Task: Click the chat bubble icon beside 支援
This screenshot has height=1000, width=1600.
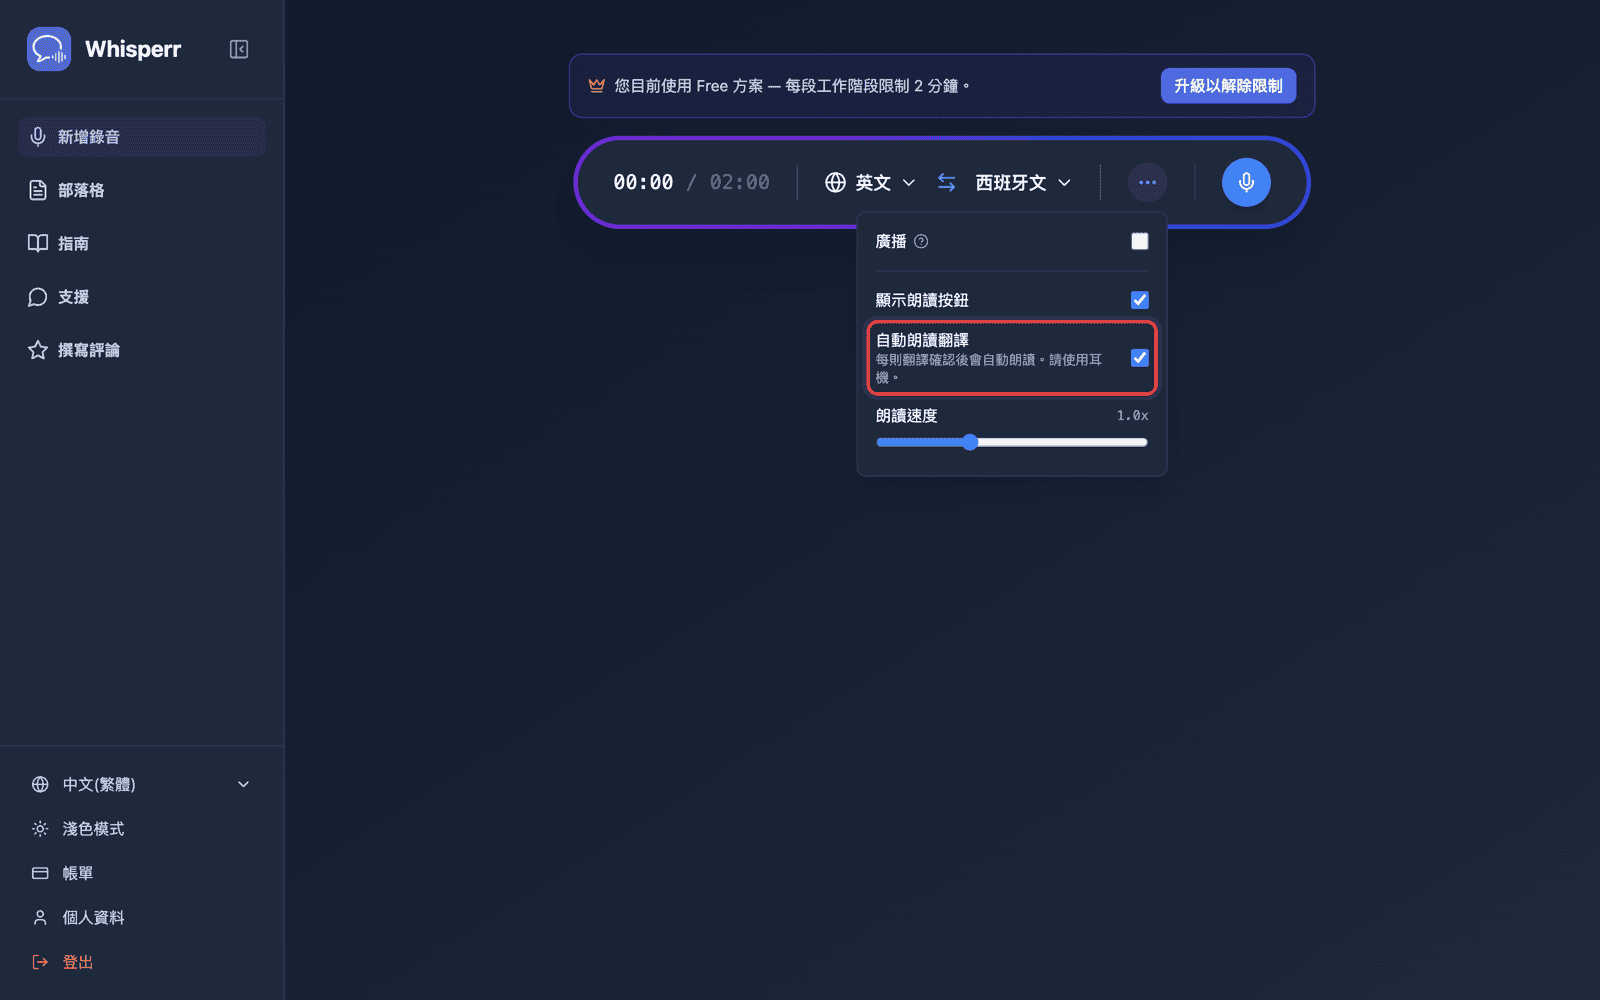Action: coord(38,297)
